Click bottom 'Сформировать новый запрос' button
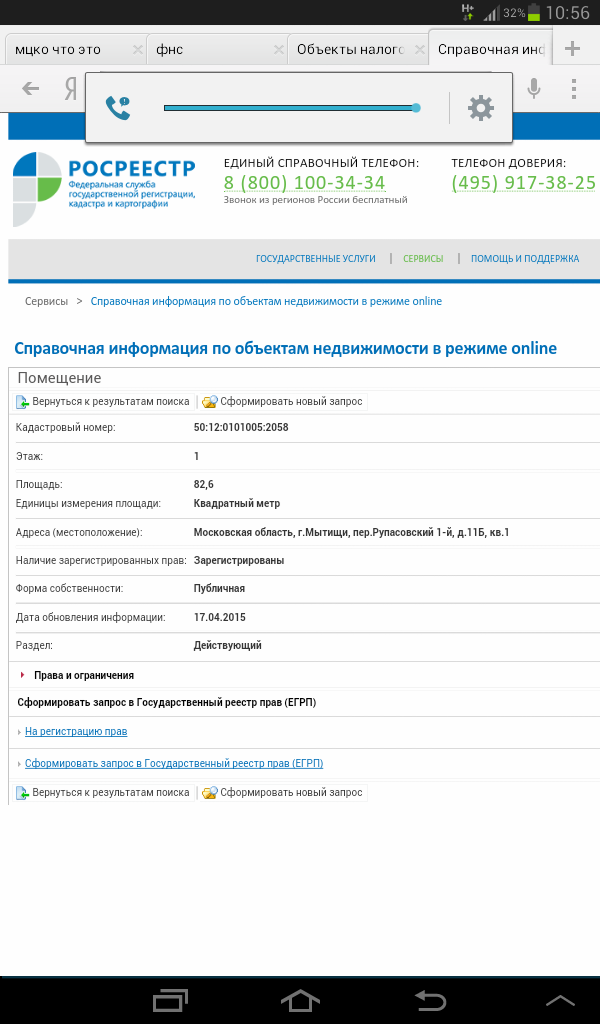Viewport: 600px width, 1024px height. [283, 792]
